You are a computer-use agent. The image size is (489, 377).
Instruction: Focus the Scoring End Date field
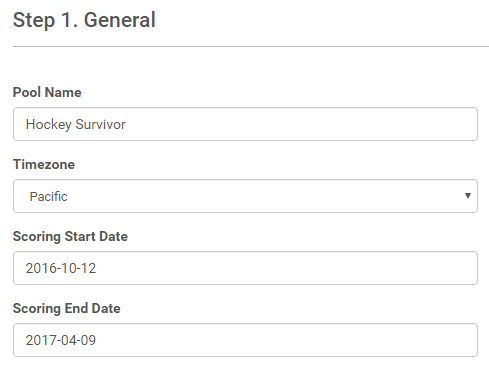[x=245, y=340]
